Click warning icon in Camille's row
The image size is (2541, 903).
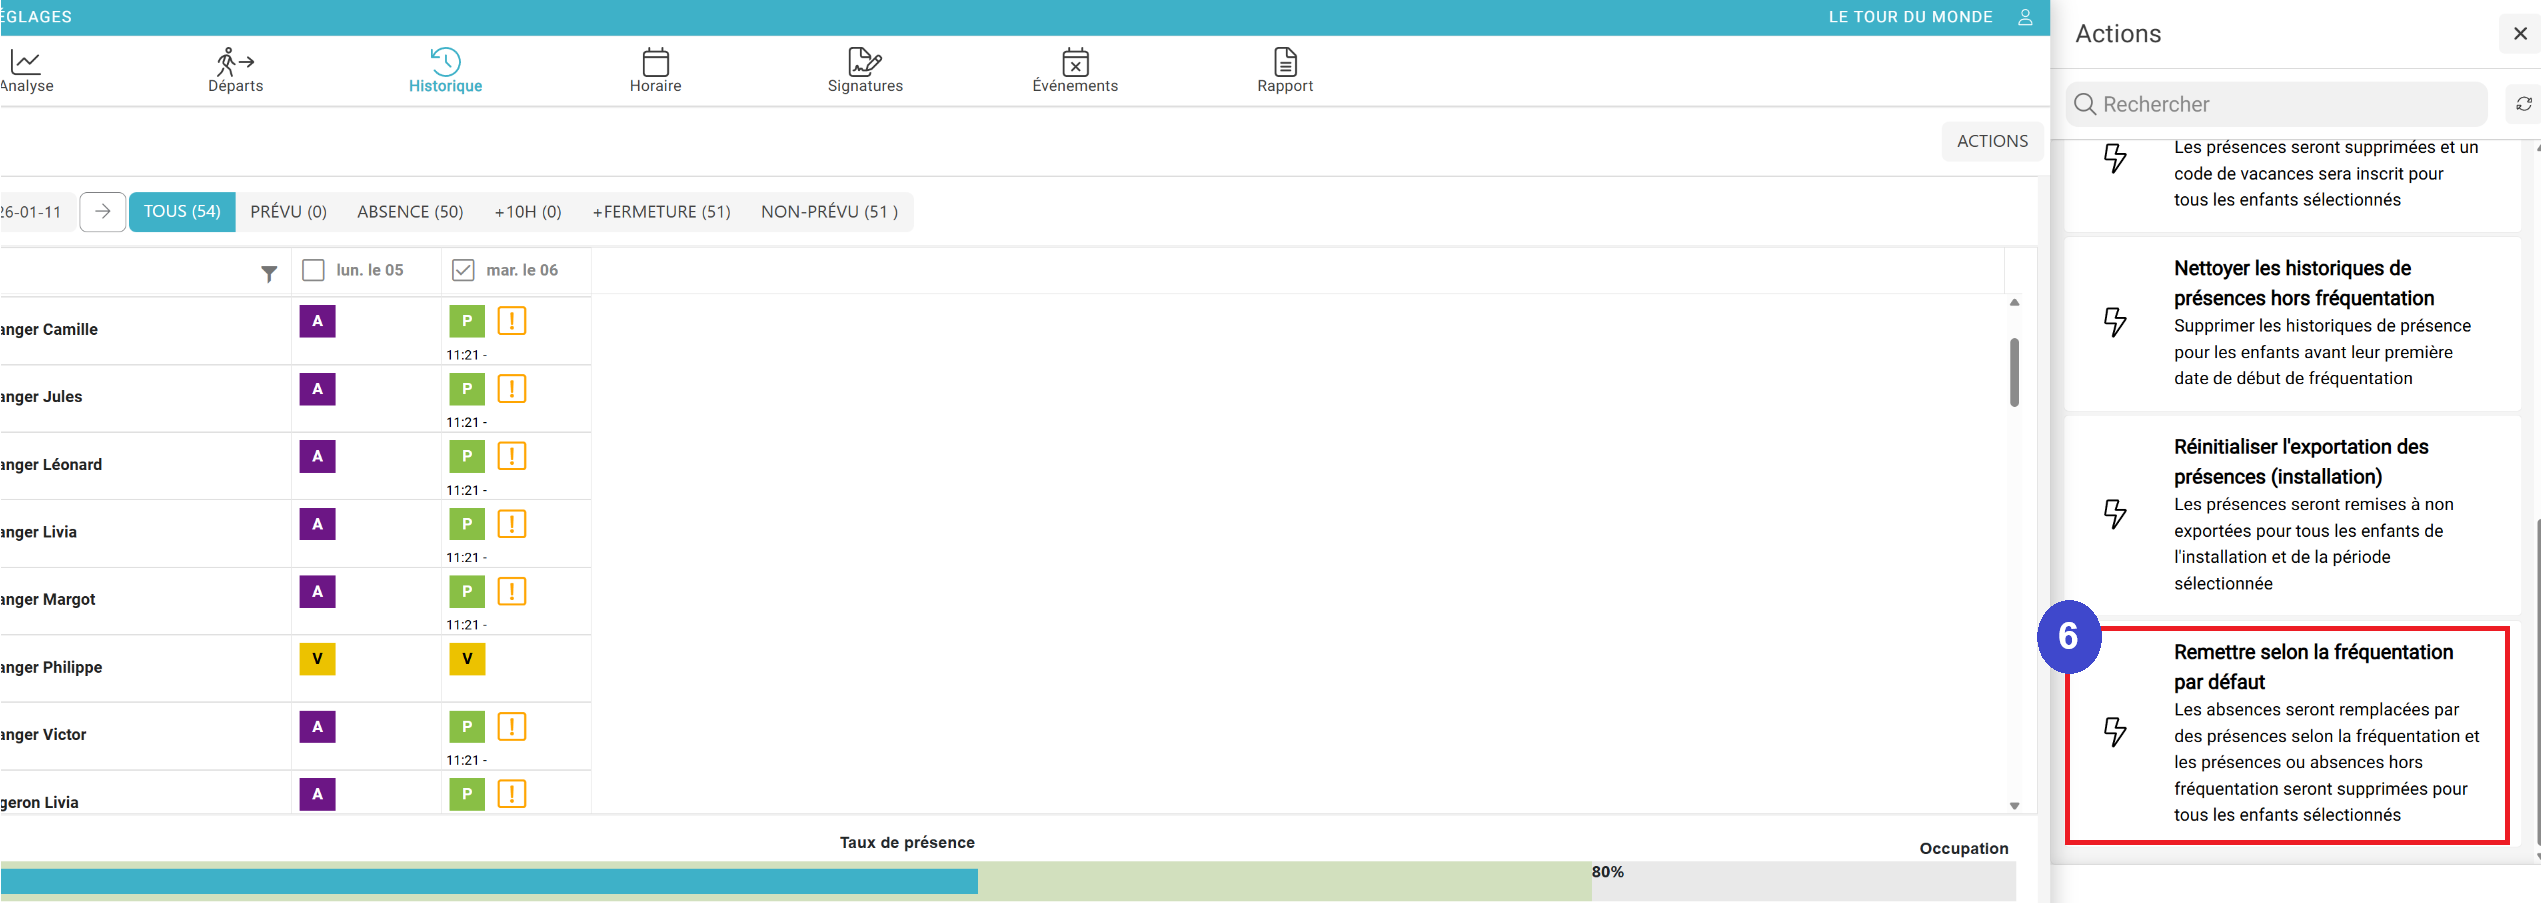click(511, 321)
